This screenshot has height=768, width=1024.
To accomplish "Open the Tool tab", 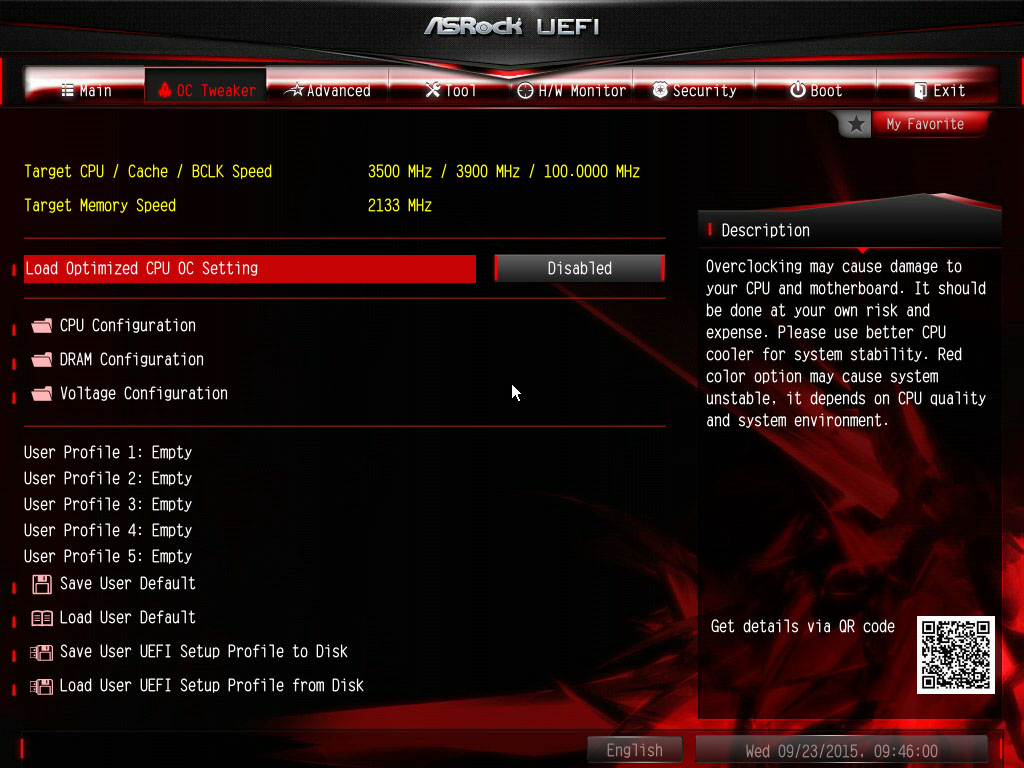I will (x=450, y=90).
